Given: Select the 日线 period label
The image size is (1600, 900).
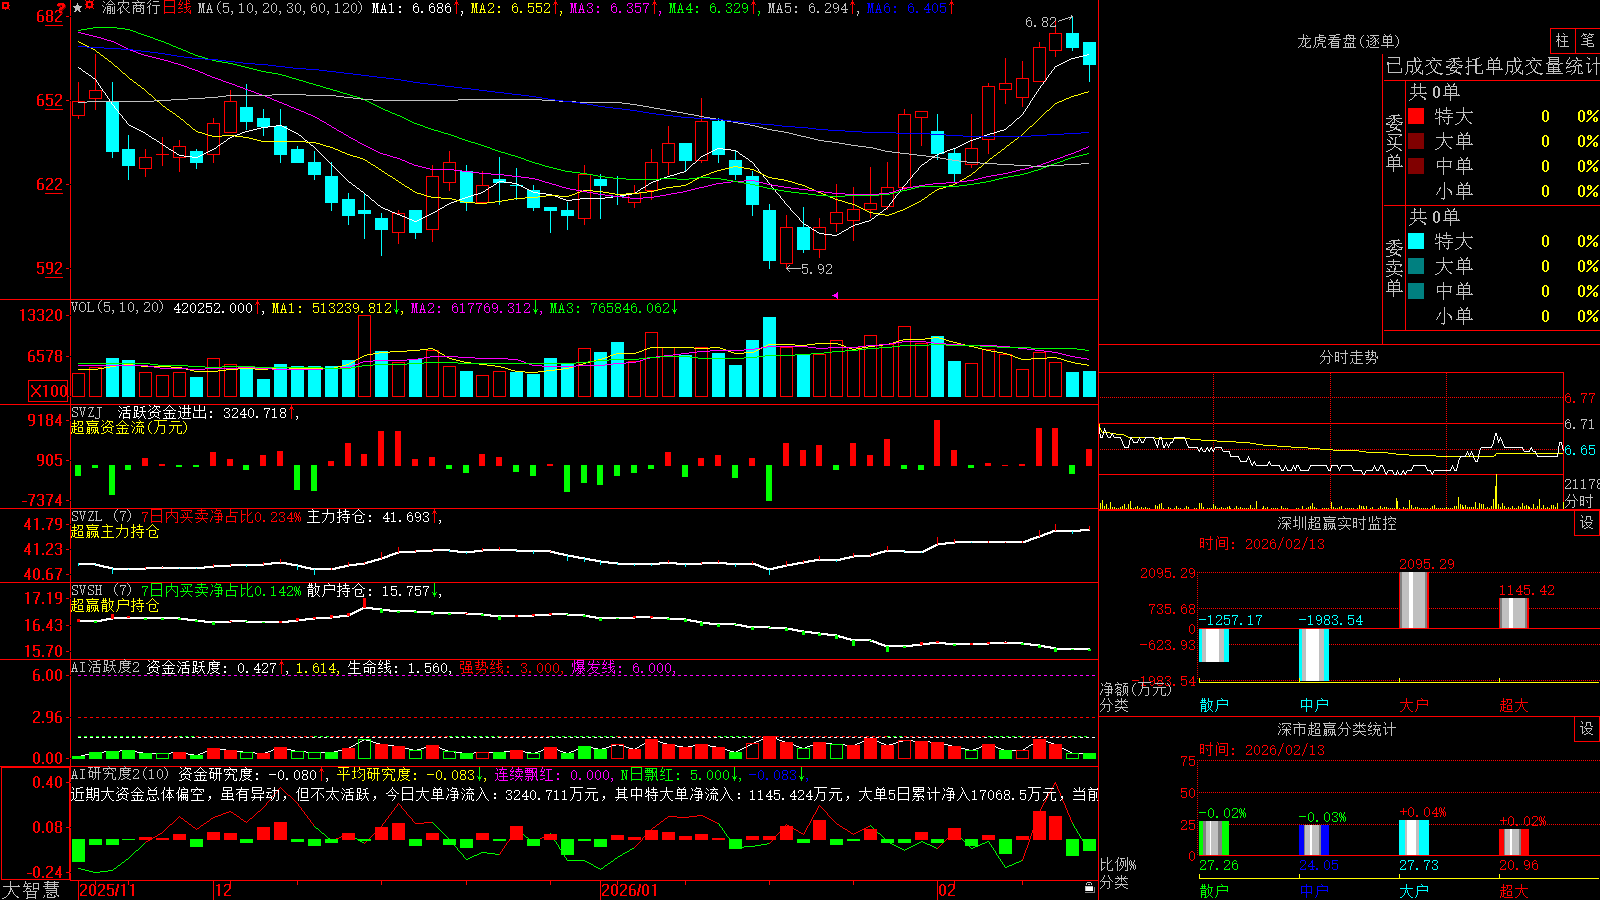Looking at the screenshot, I should 177,8.
